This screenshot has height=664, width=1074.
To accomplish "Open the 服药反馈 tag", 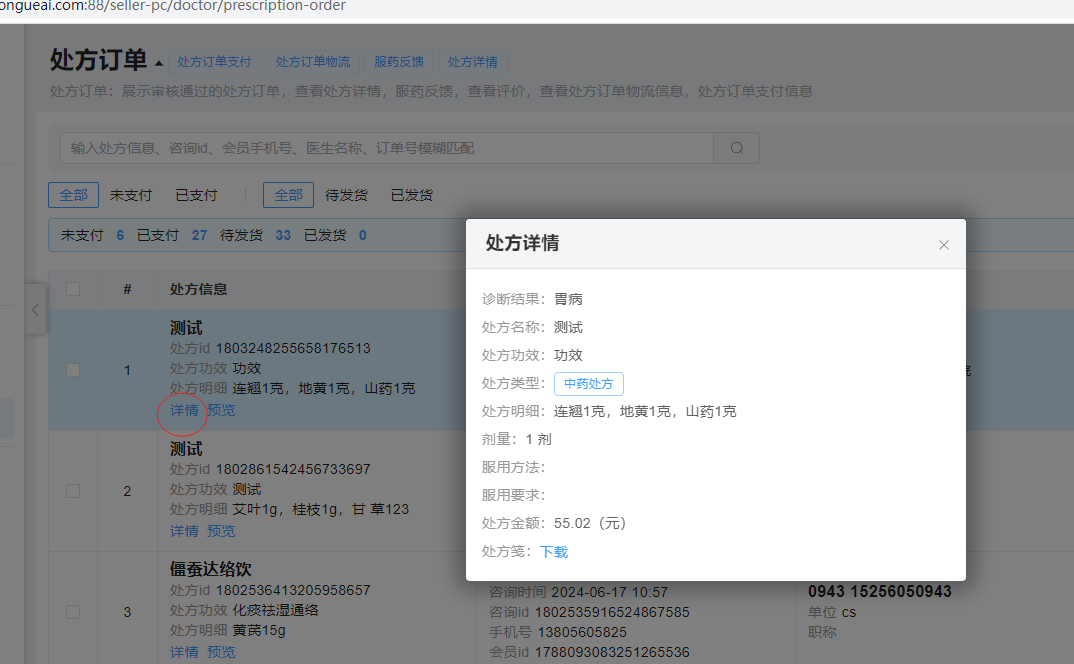I will pos(399,62).
